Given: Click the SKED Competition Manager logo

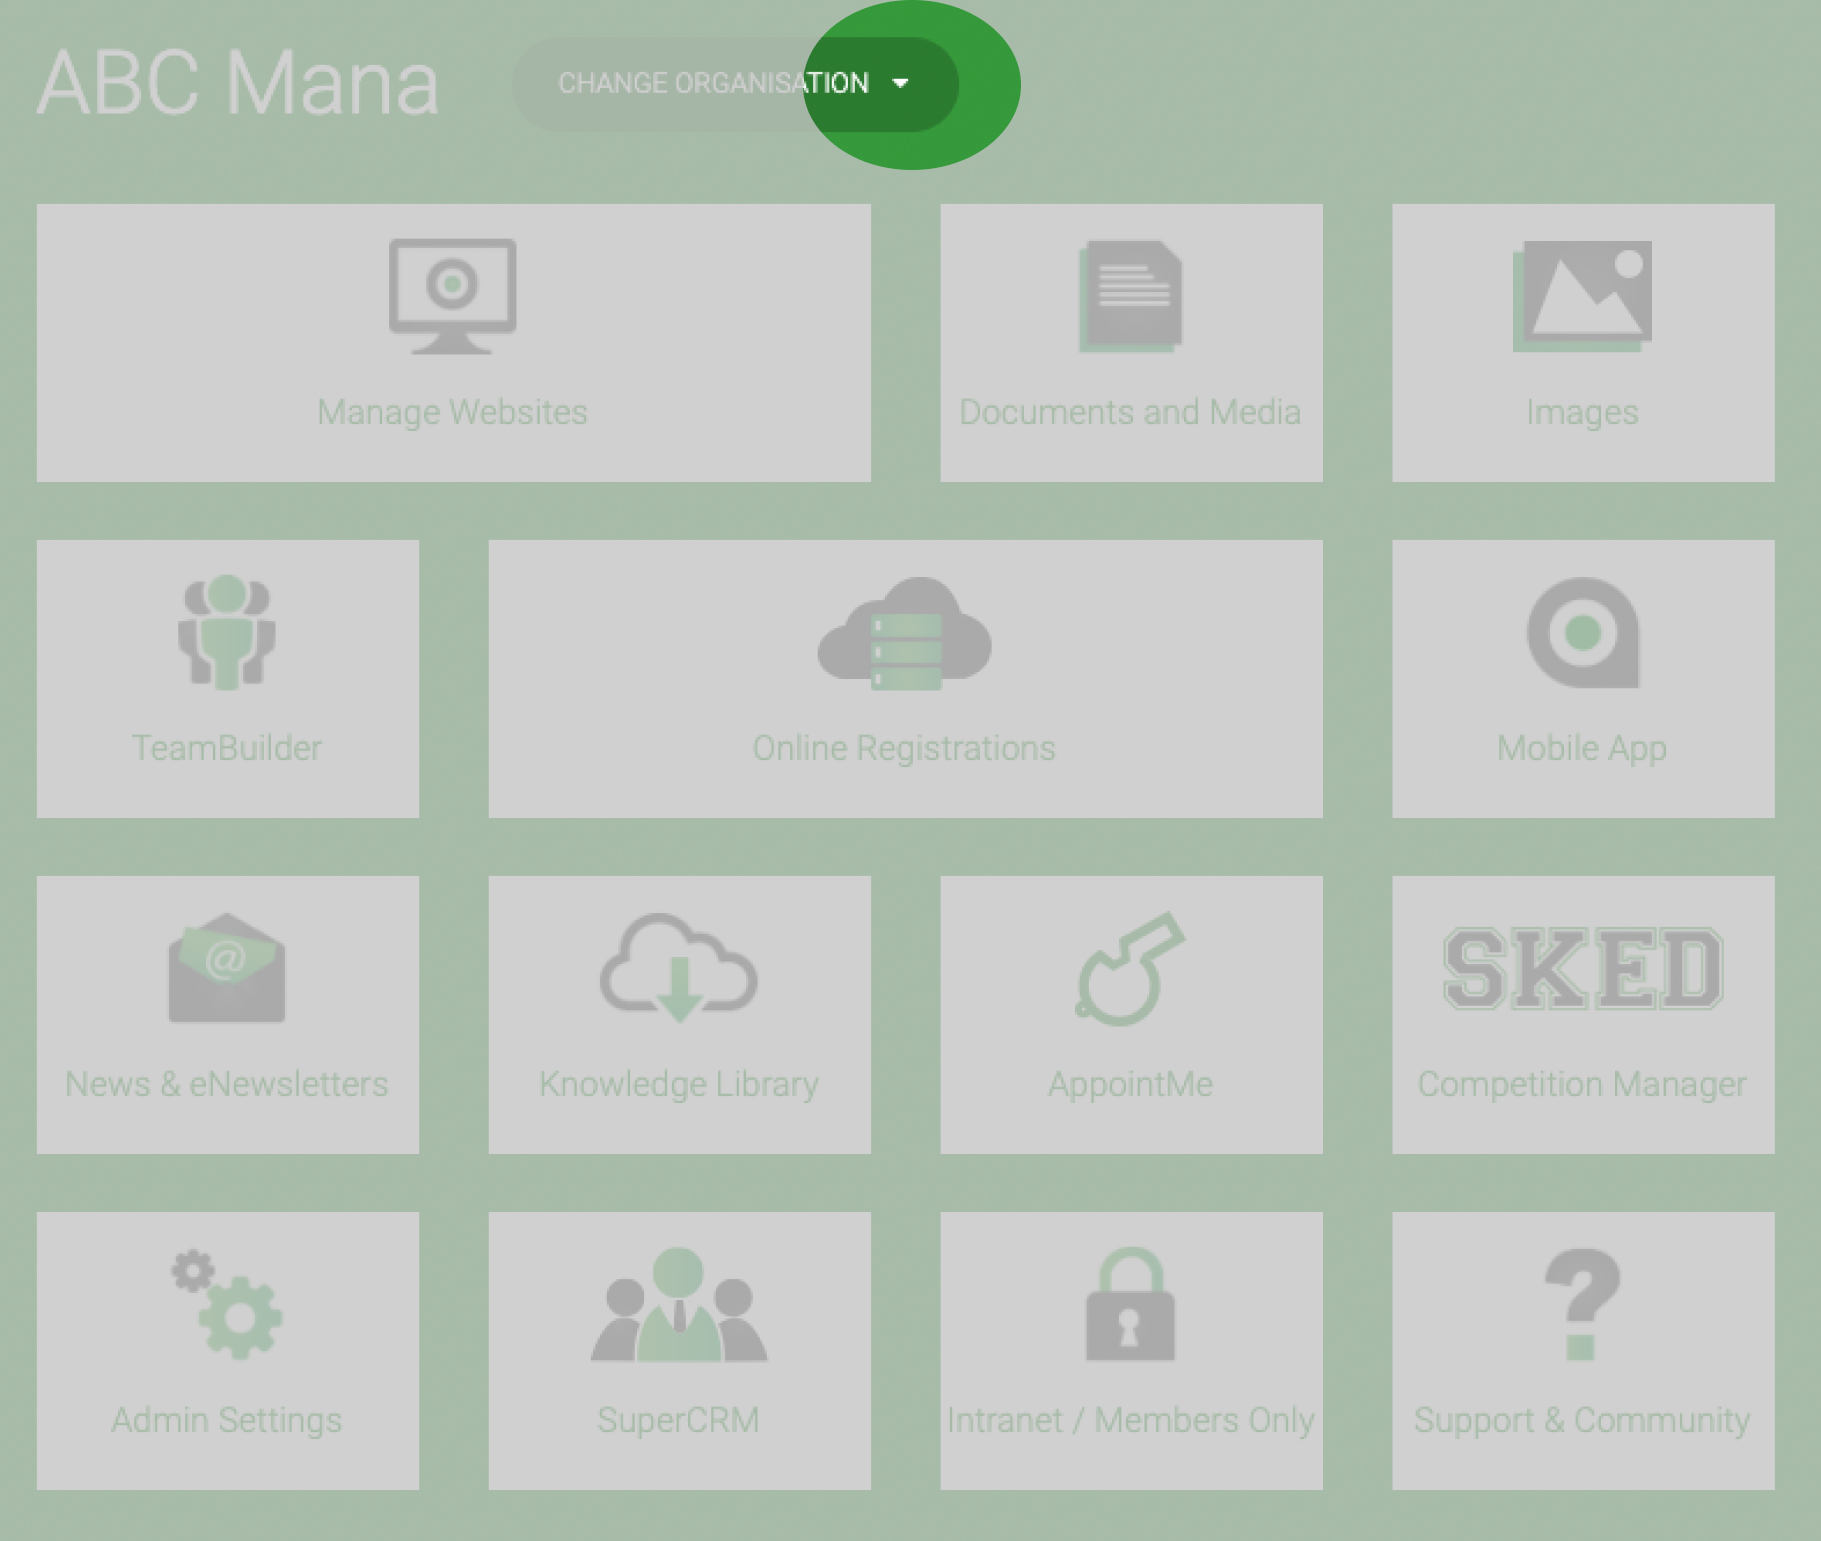Looking at the screenshot, I should (x=1582, y=968).
